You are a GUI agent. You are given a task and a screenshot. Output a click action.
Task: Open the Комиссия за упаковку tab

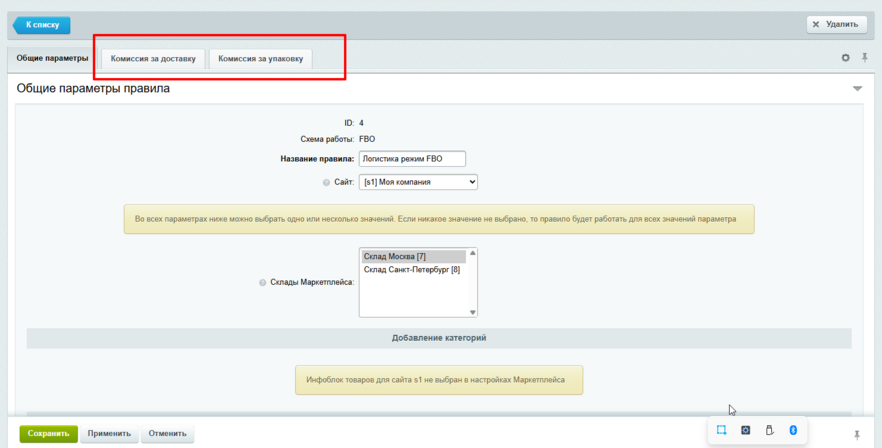260,59
